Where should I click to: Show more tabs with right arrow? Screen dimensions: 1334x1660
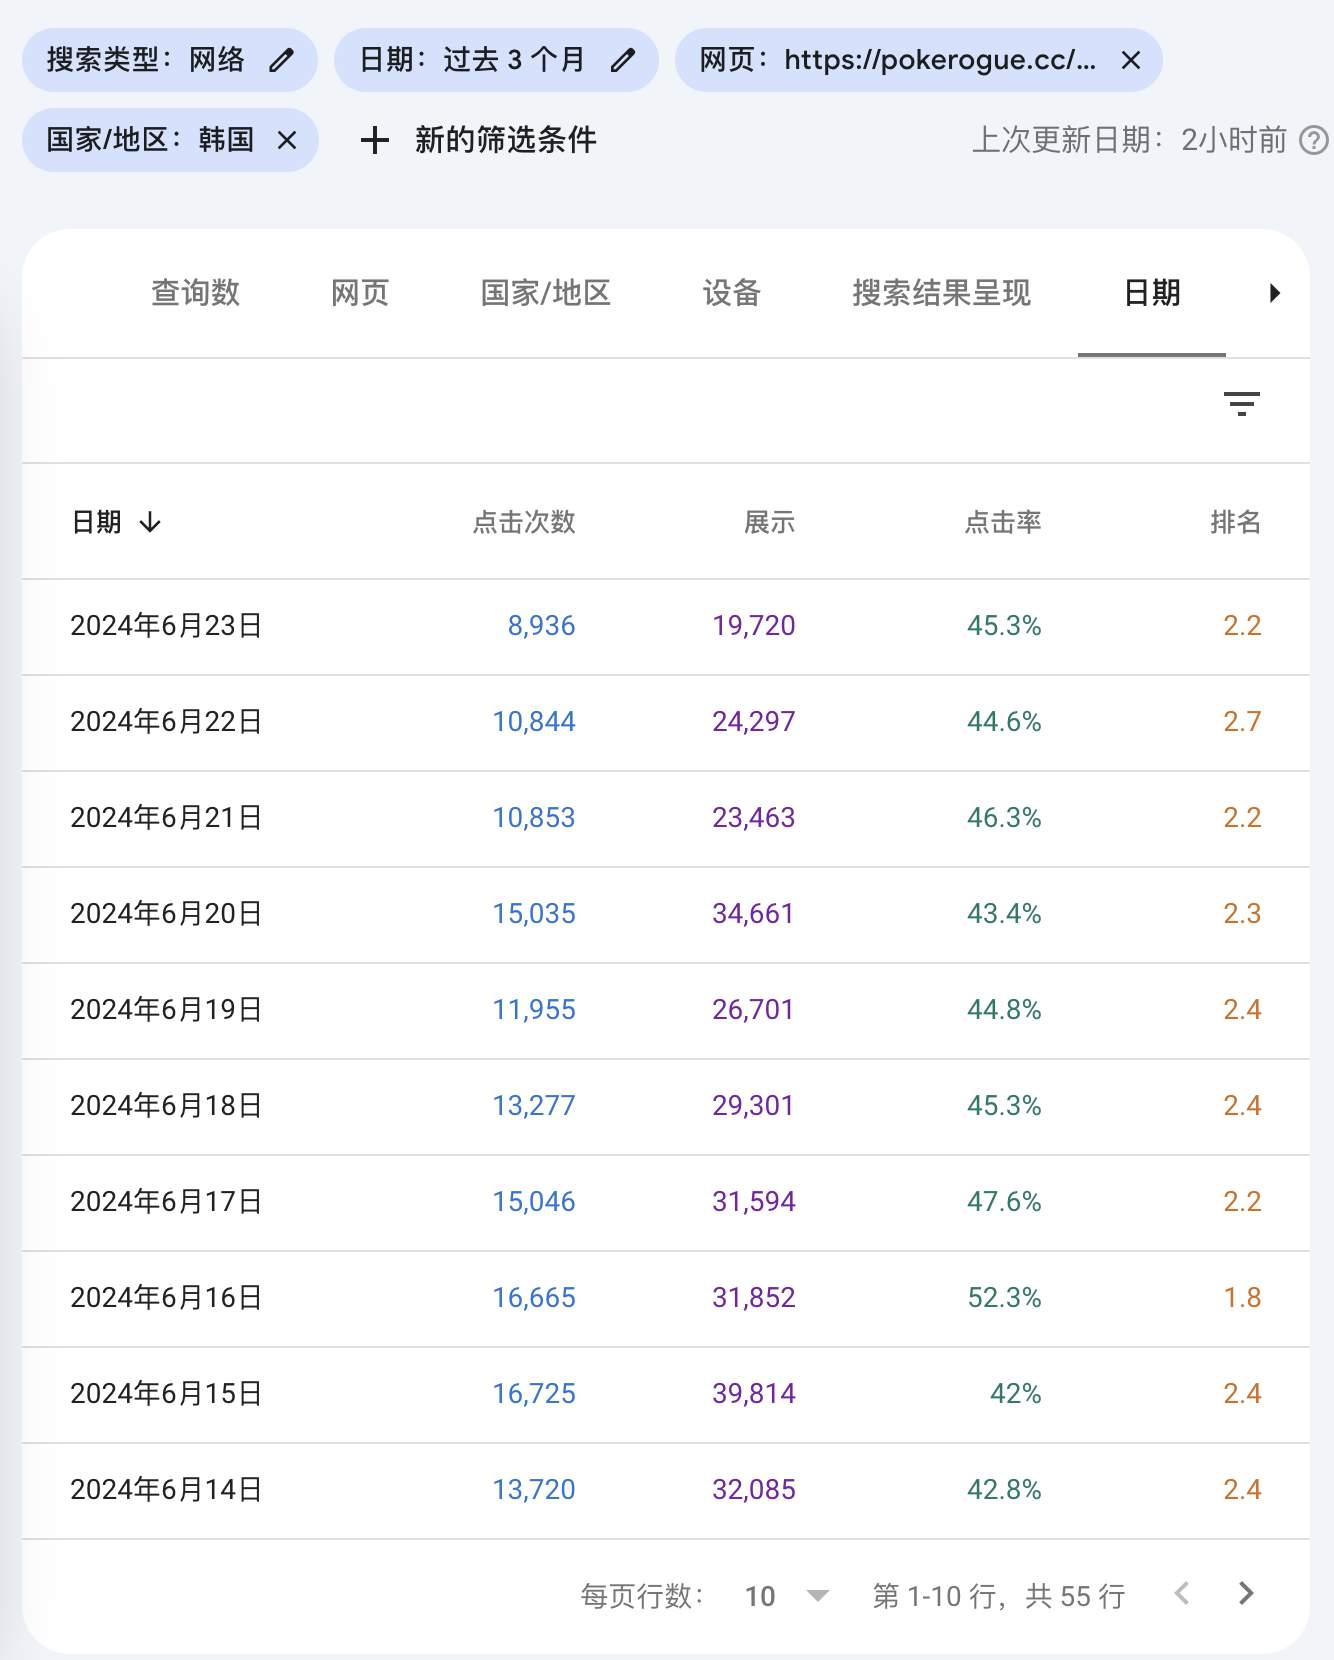(1275, 293)
